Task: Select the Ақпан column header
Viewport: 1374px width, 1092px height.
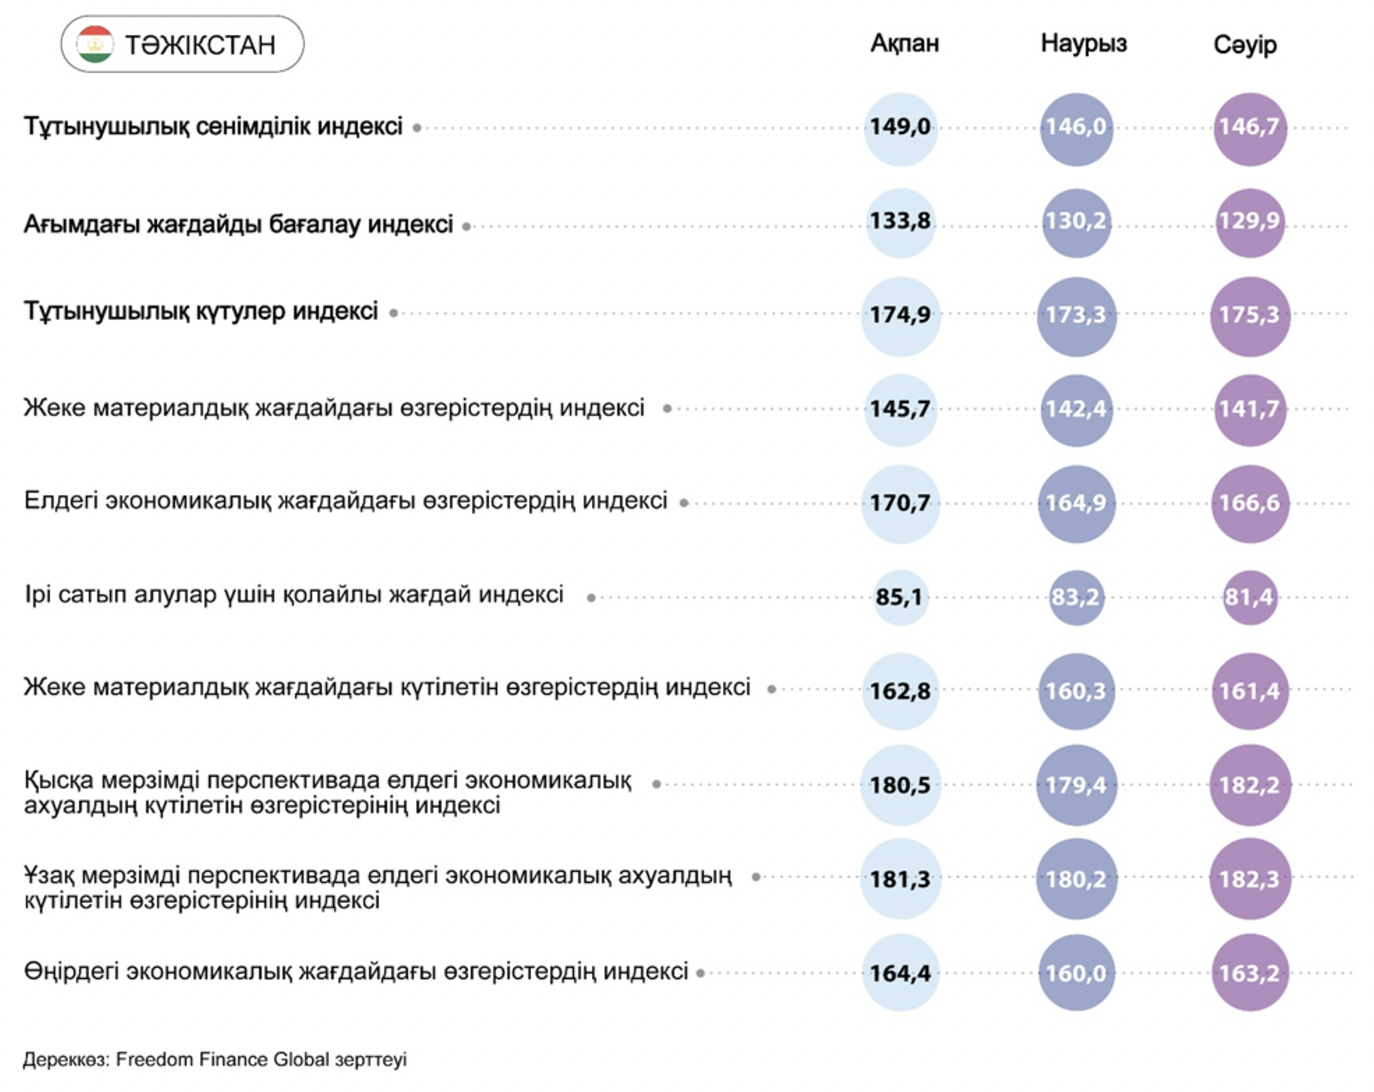Action: [904, 44]
